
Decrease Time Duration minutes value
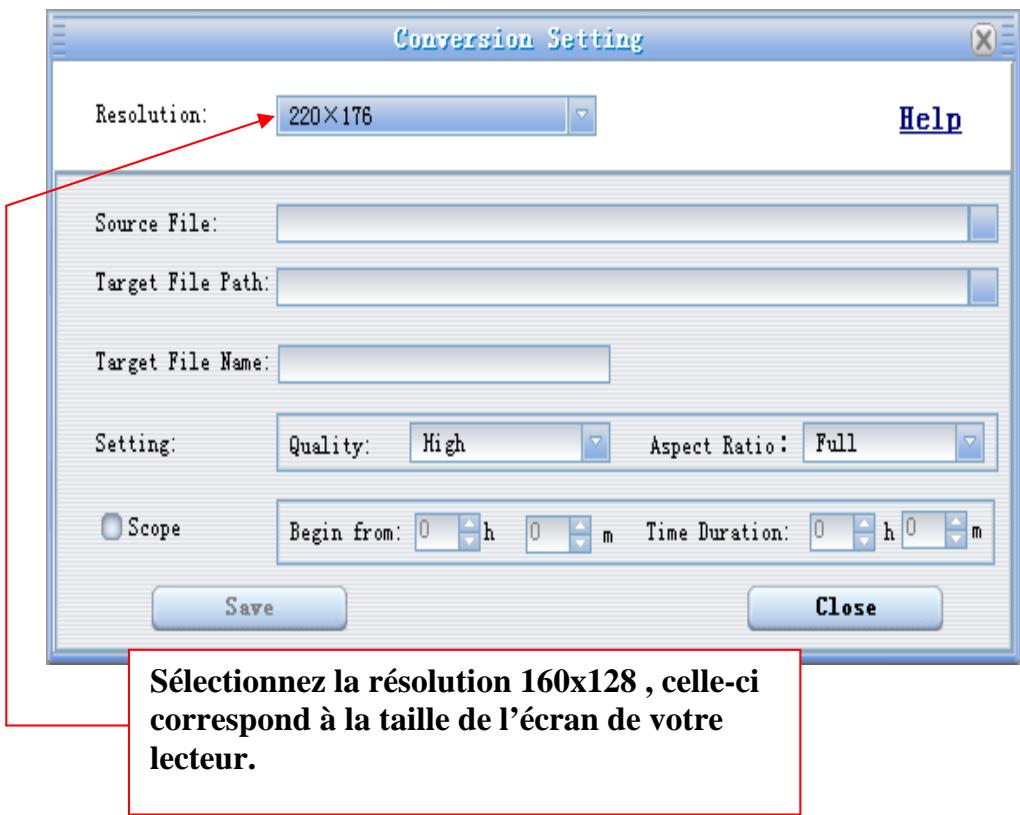(956, 539)
